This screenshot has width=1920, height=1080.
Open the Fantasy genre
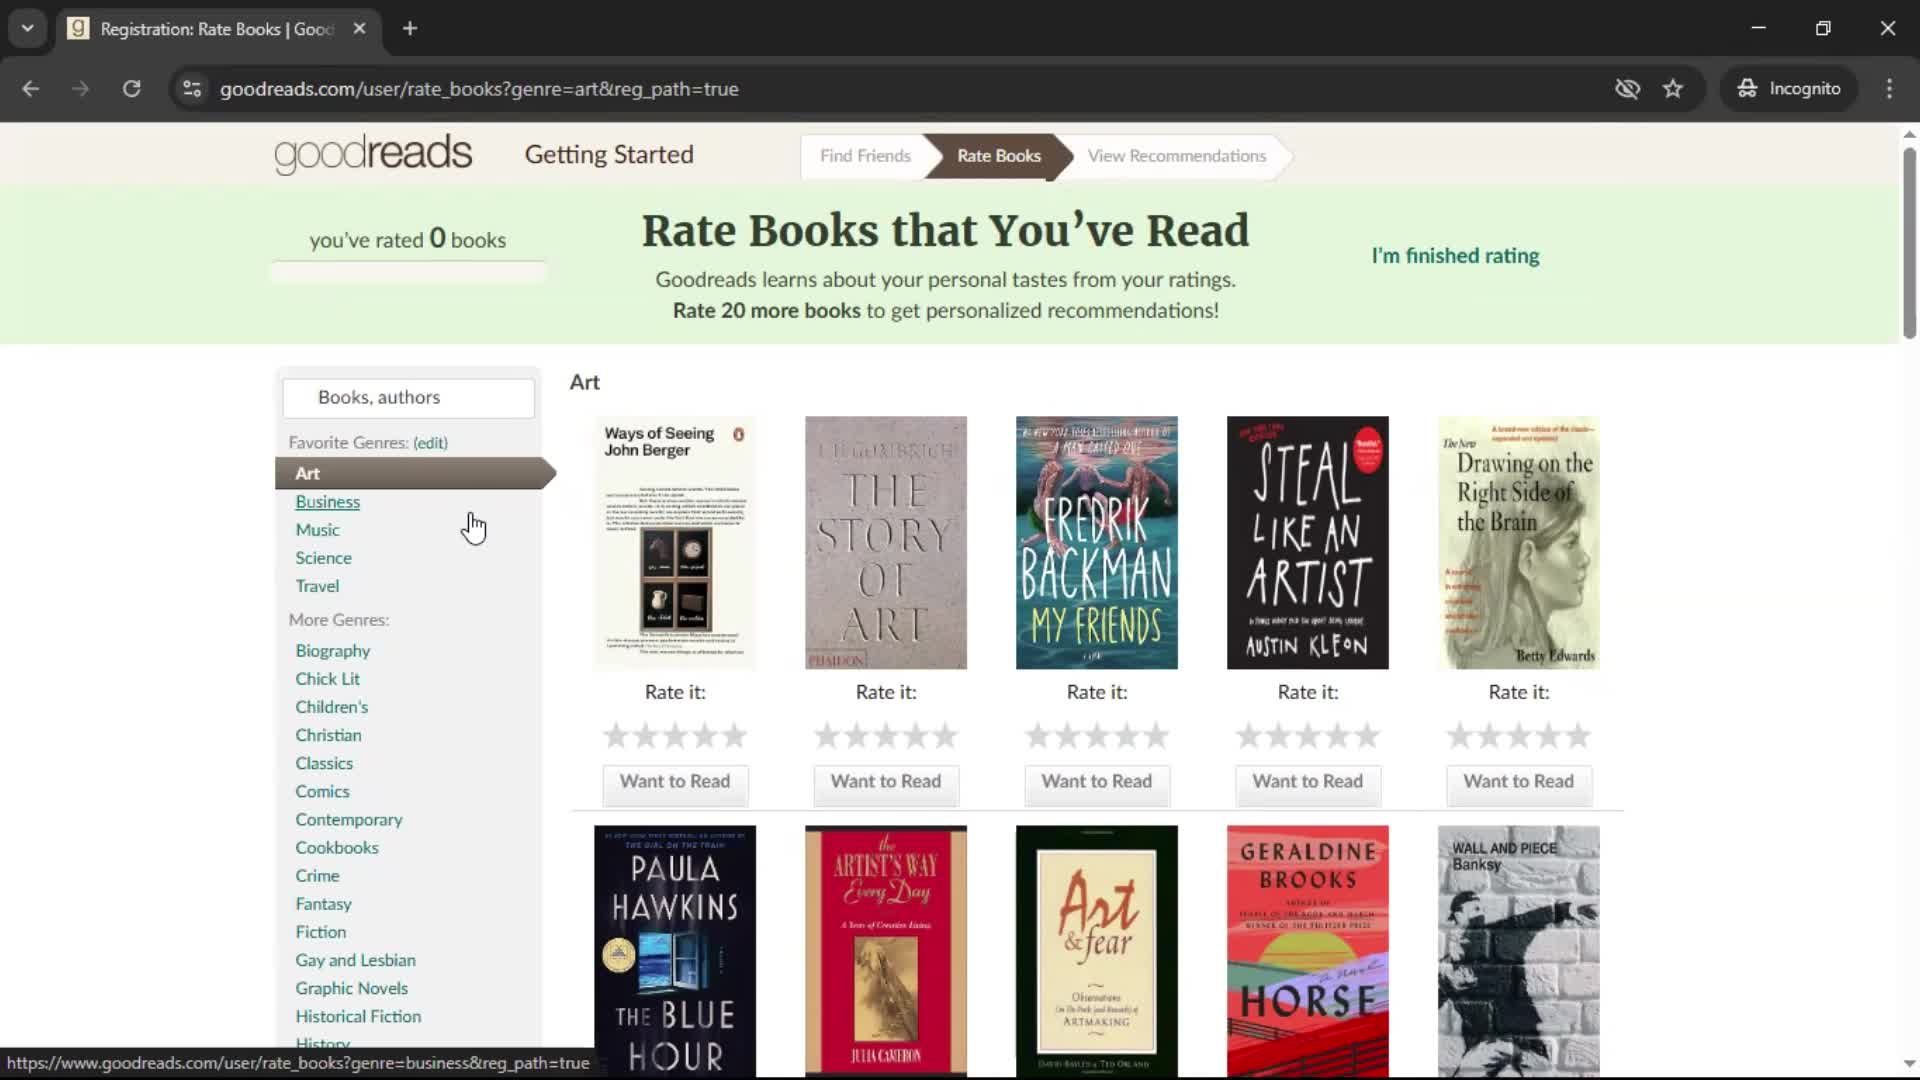point(323,904)
